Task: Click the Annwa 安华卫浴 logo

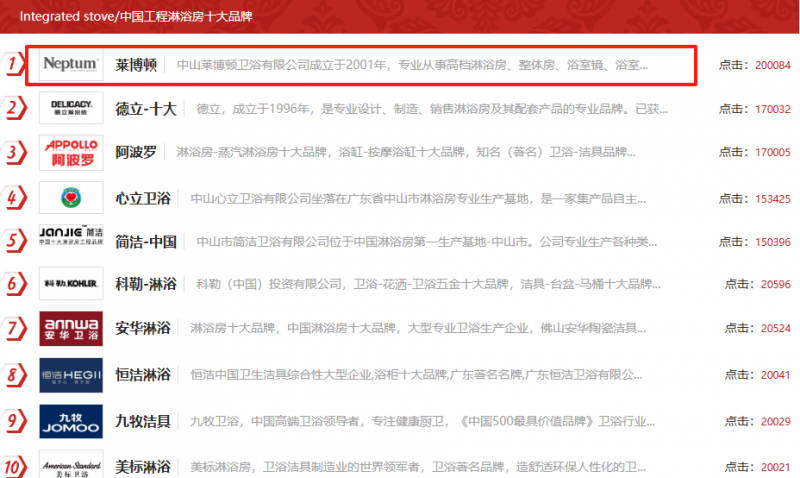Action: click(x=71, y=329)
